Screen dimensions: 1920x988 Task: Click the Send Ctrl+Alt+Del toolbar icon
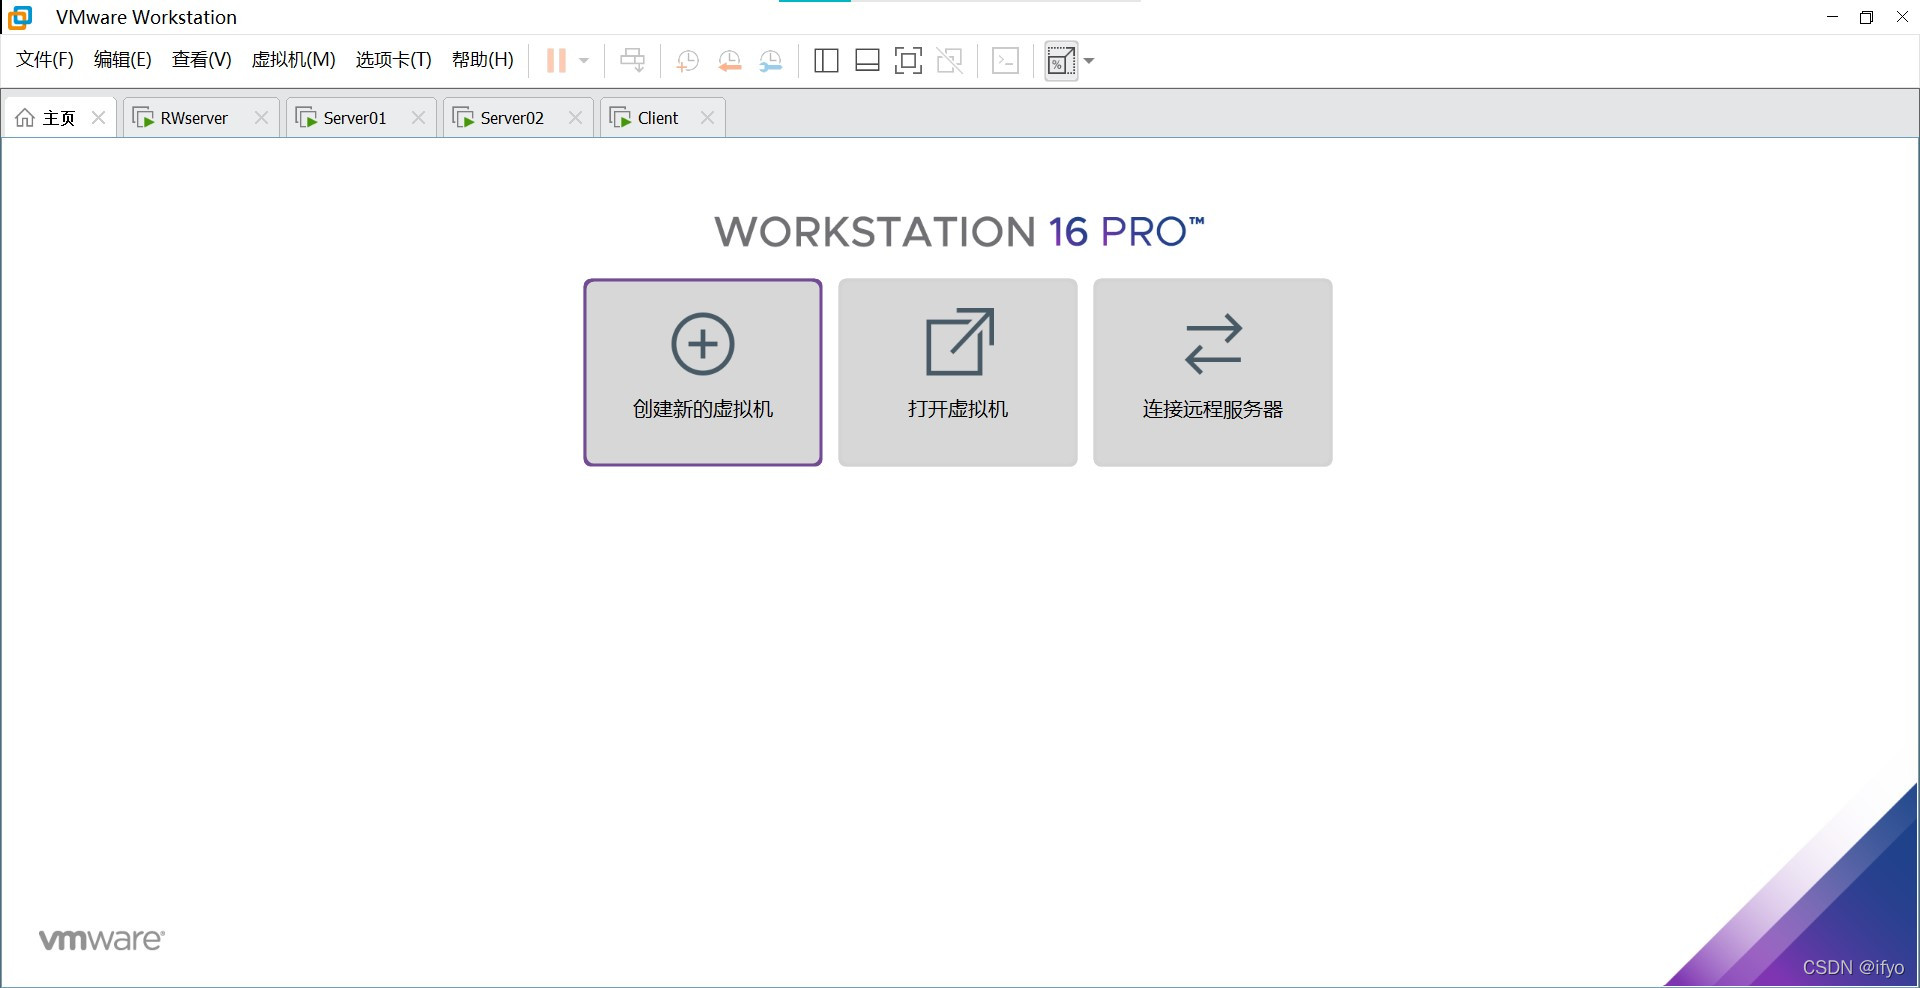pos(632,61)
